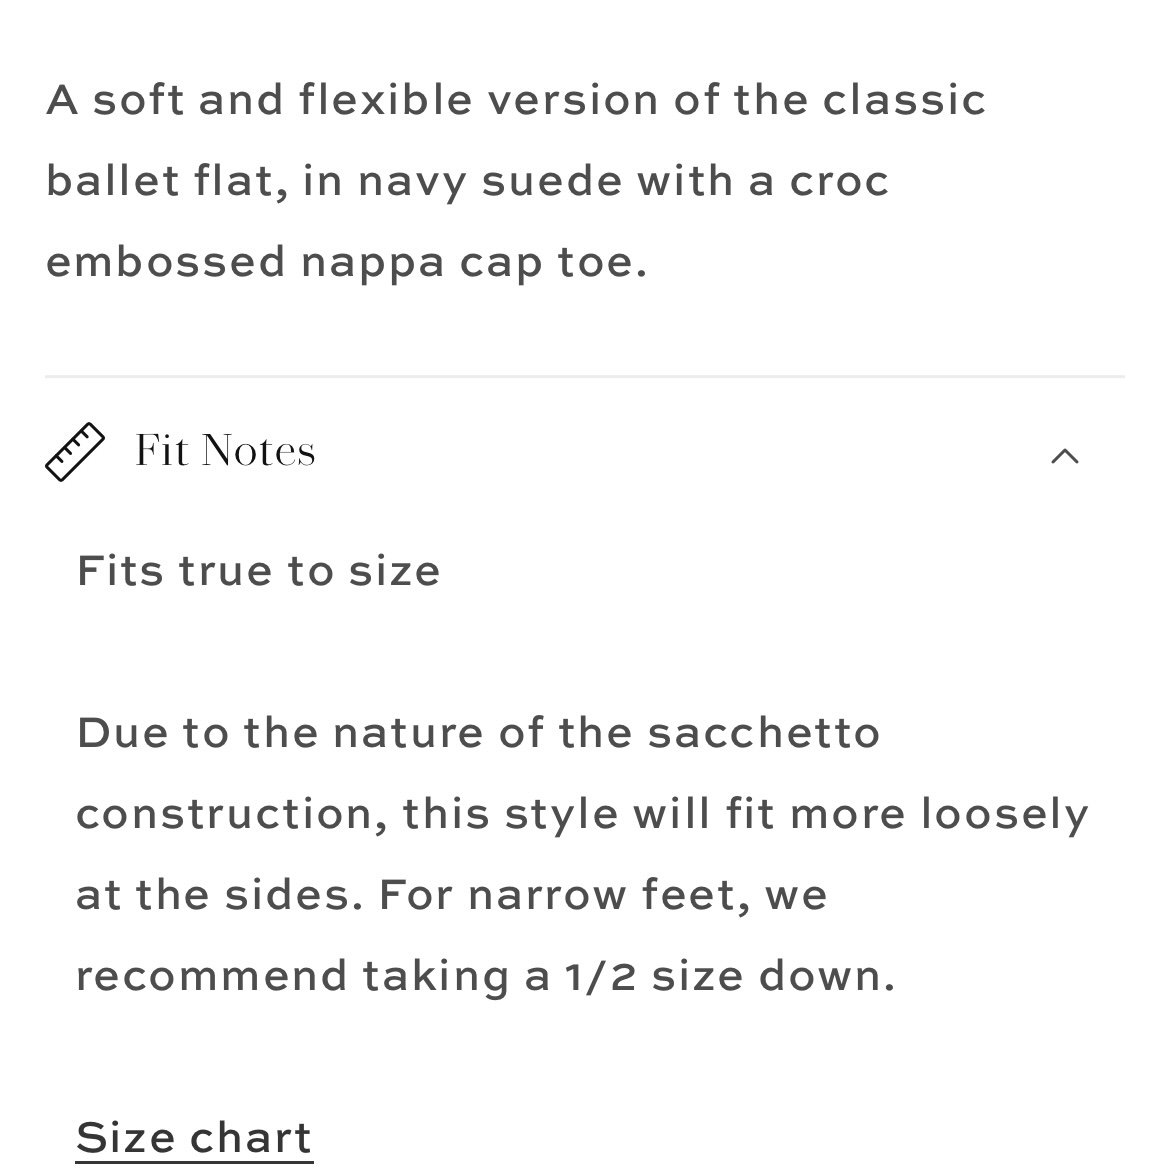Open the Size chart link
This screenshot has width=1170, height=1170.
pos(194,1139)
